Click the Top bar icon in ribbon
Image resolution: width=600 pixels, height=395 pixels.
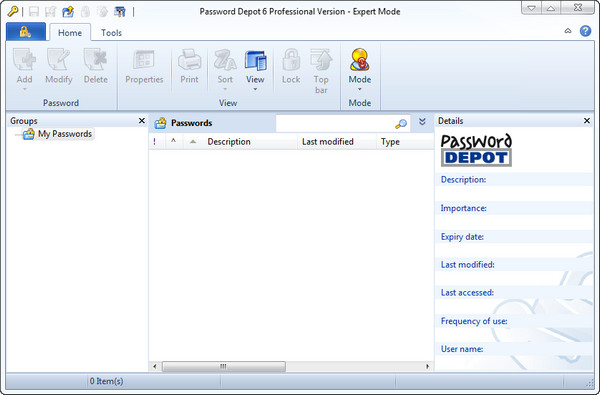tap(321, 60)
